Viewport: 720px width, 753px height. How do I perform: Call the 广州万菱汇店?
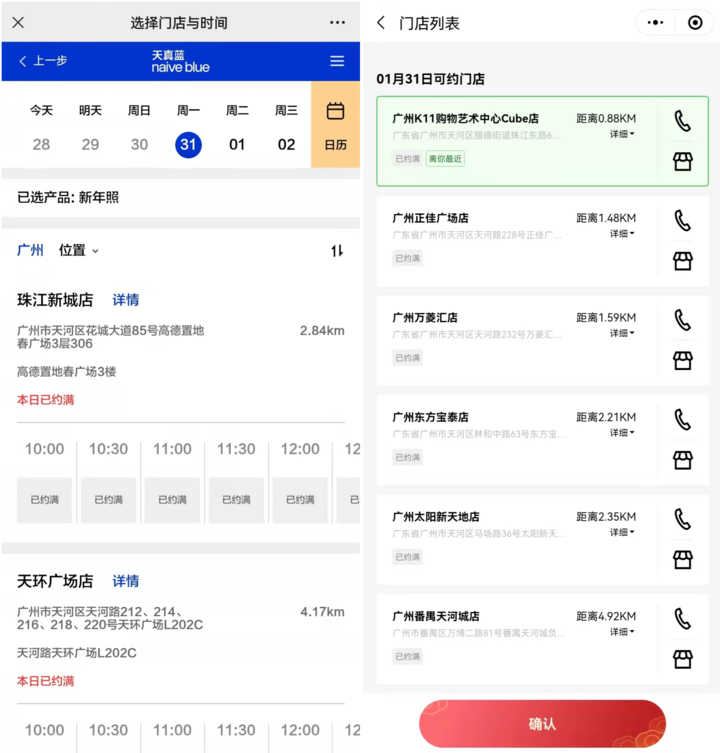coord(683,320)
